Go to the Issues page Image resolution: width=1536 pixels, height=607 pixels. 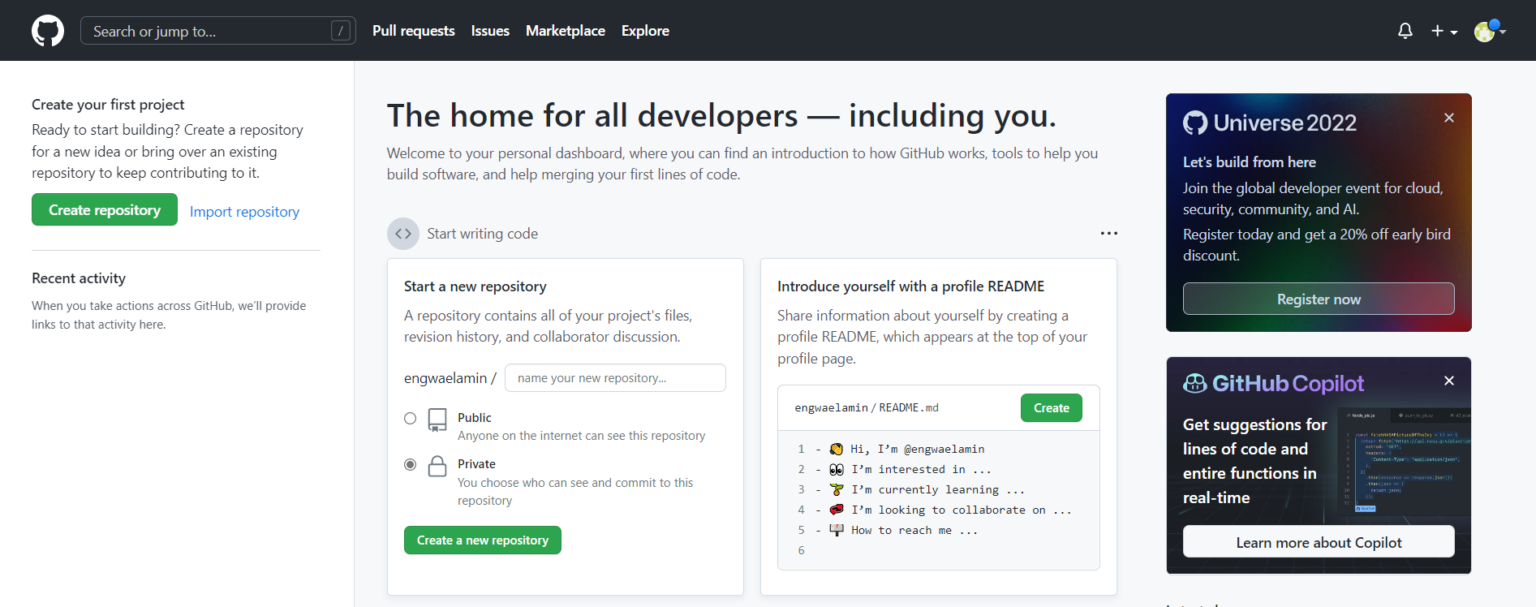[490, 30]
